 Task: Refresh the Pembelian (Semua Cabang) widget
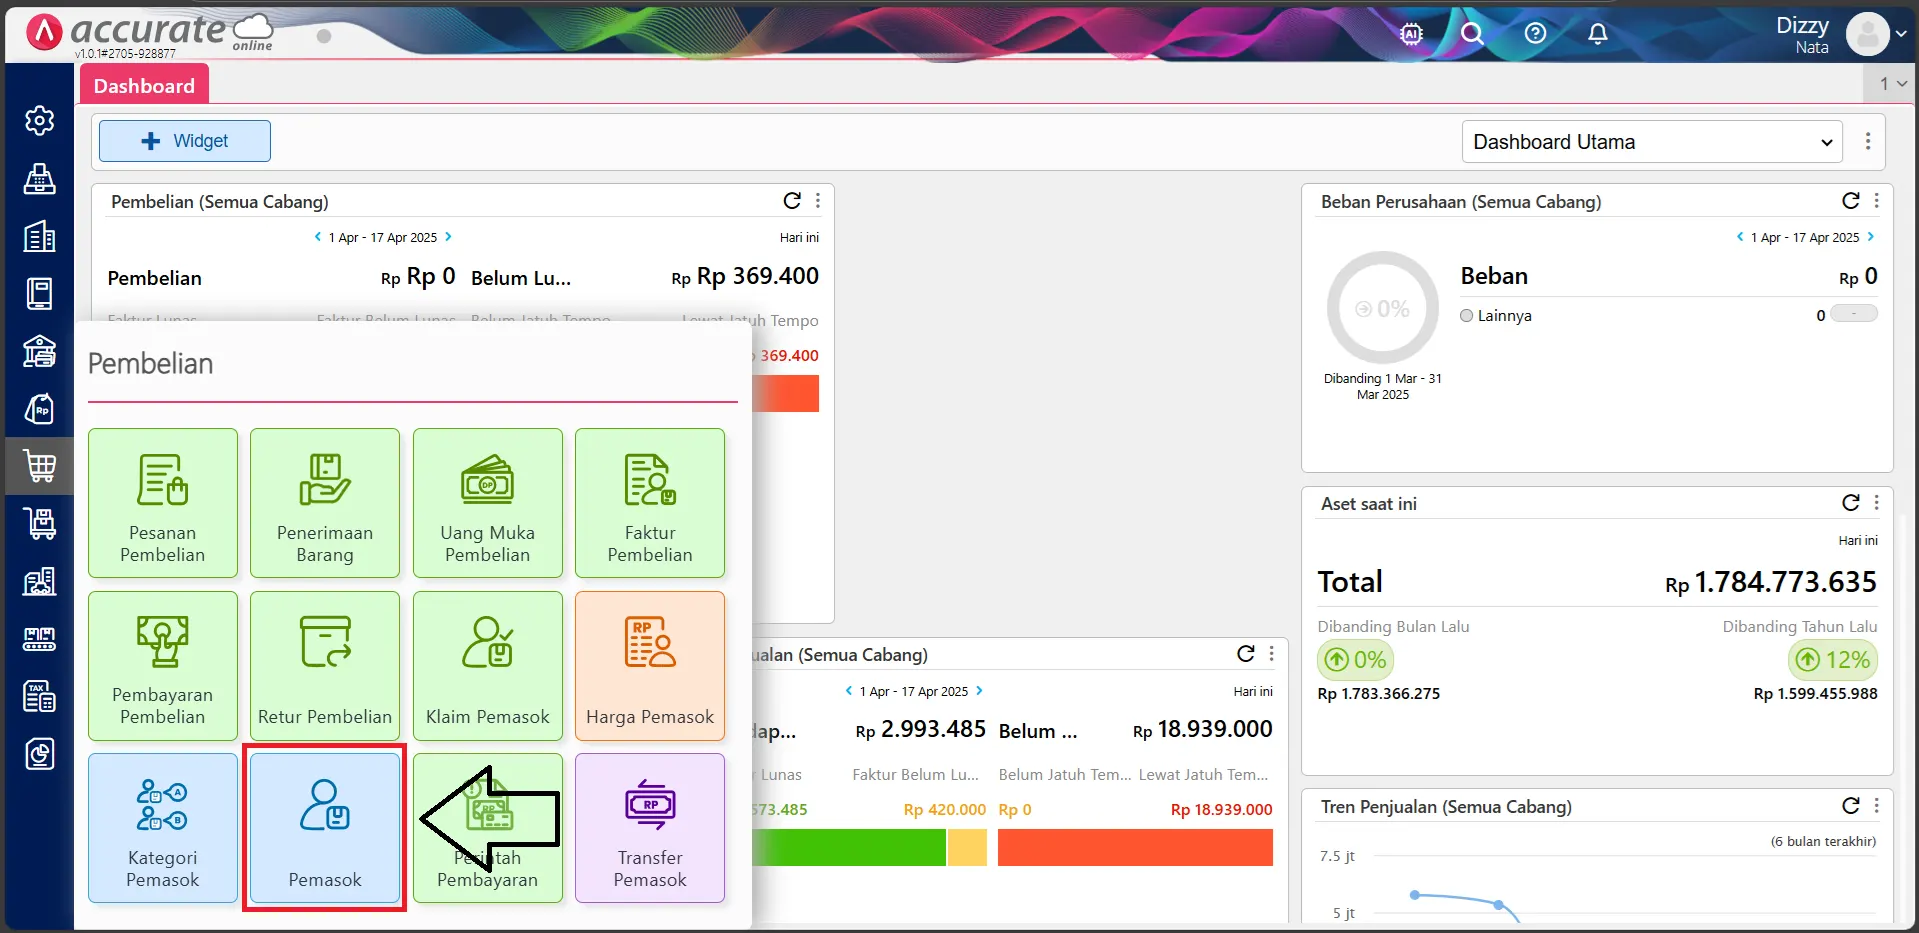(x=791, y=200)
